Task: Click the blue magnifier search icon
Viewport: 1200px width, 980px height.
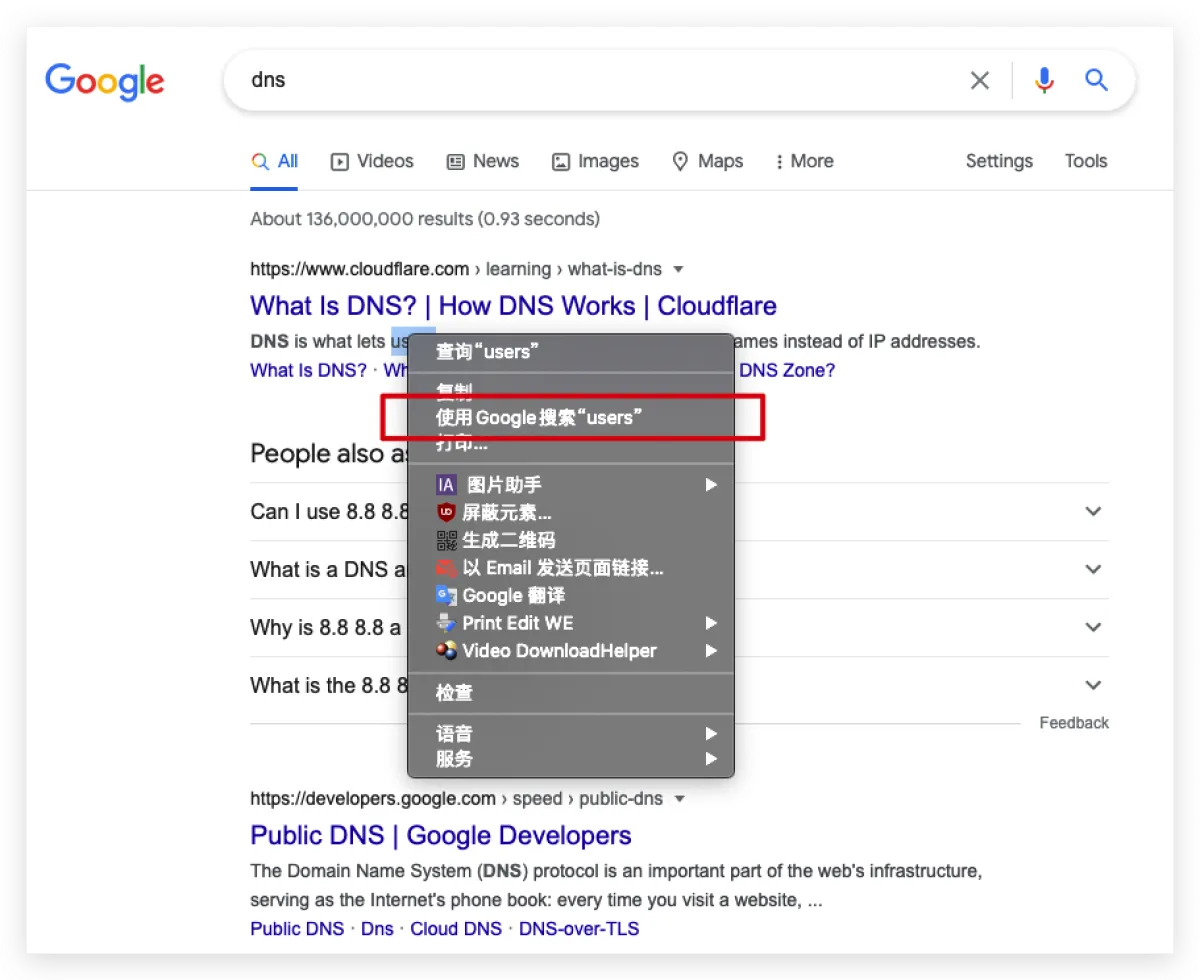Action: [x=1097, y=81]
